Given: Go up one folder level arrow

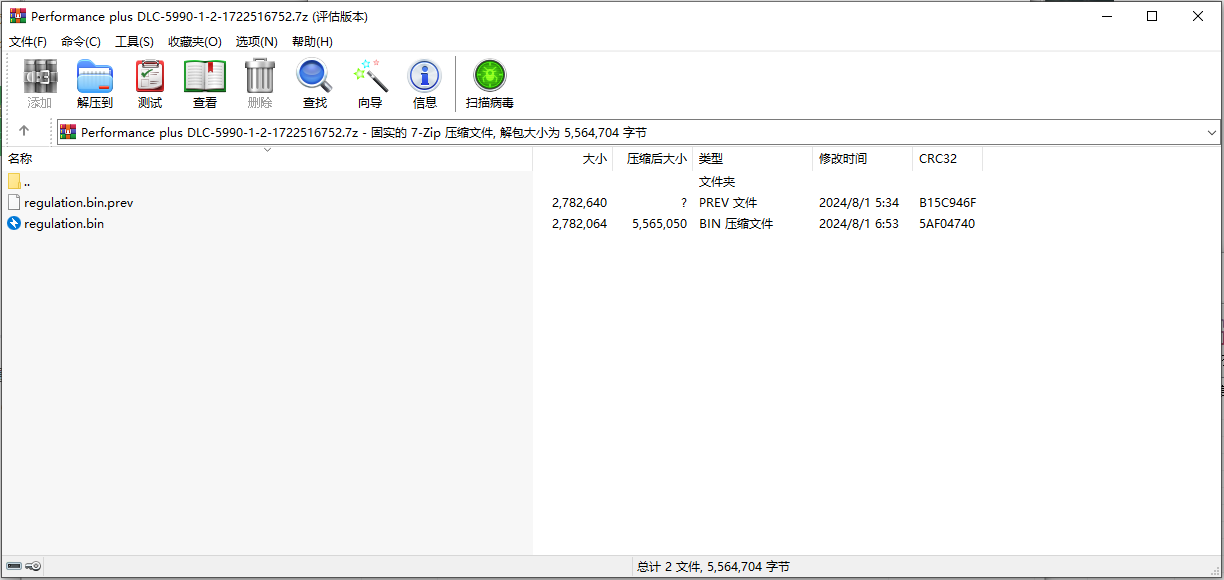Looking at the screenshot, I should pyautogui.click(x=24, y=131).
